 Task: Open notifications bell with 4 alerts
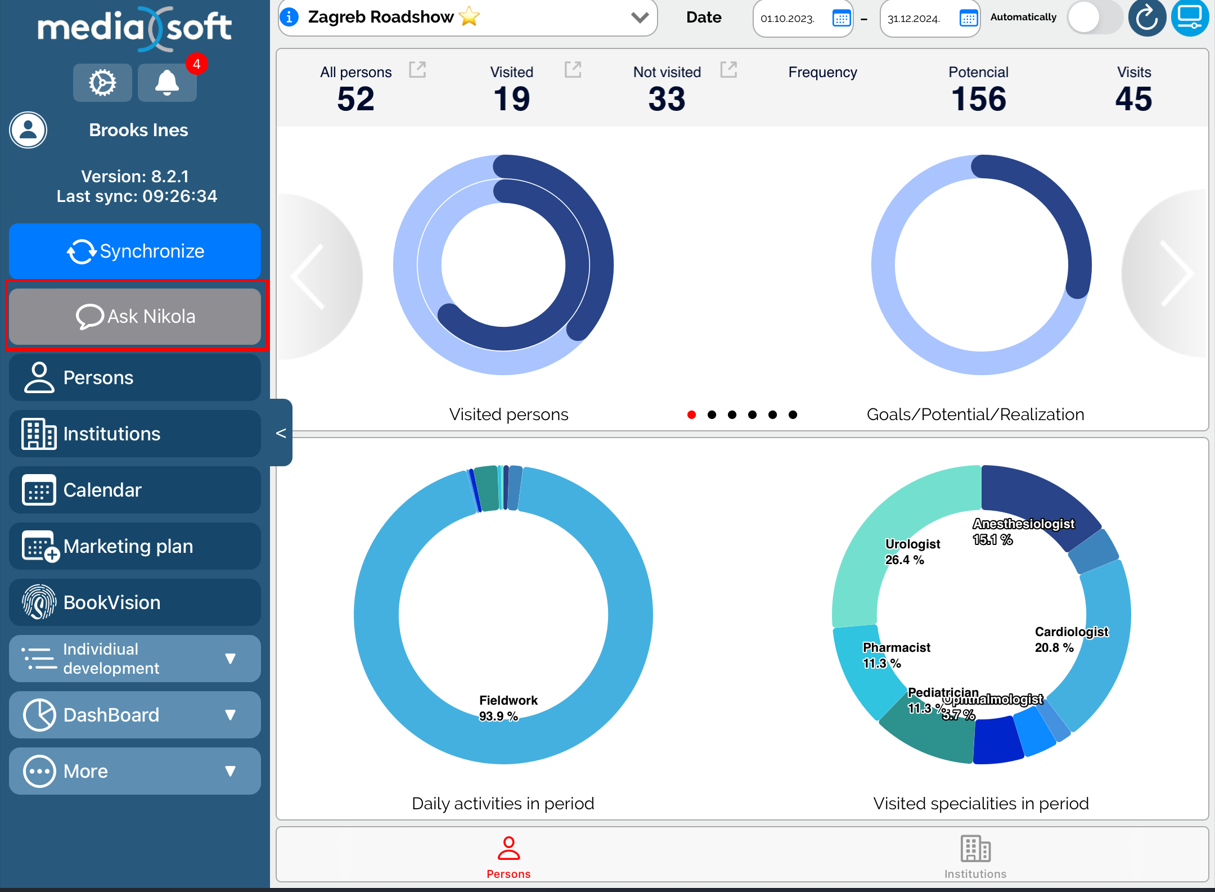[167, 83]
